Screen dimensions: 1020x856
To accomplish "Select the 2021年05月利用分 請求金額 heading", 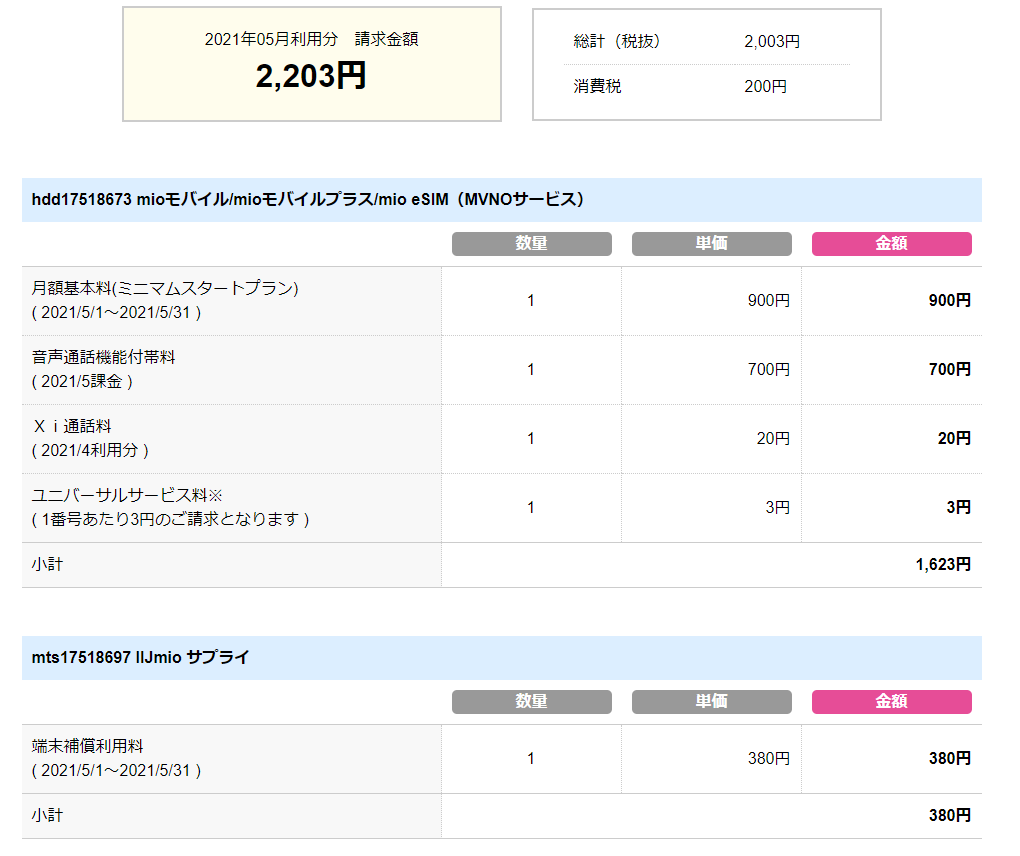I will tap(311, 39).
